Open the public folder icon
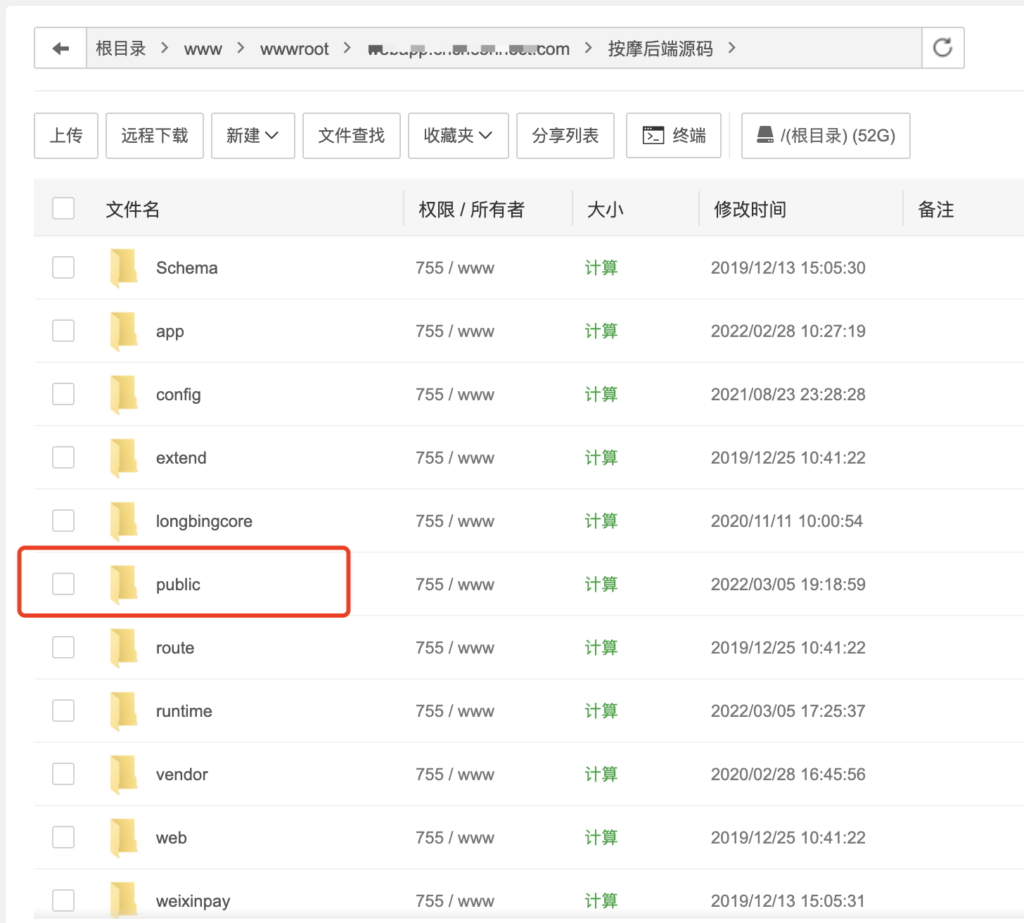The width and height of the screenshot is (1024, 923). point(124,585)
